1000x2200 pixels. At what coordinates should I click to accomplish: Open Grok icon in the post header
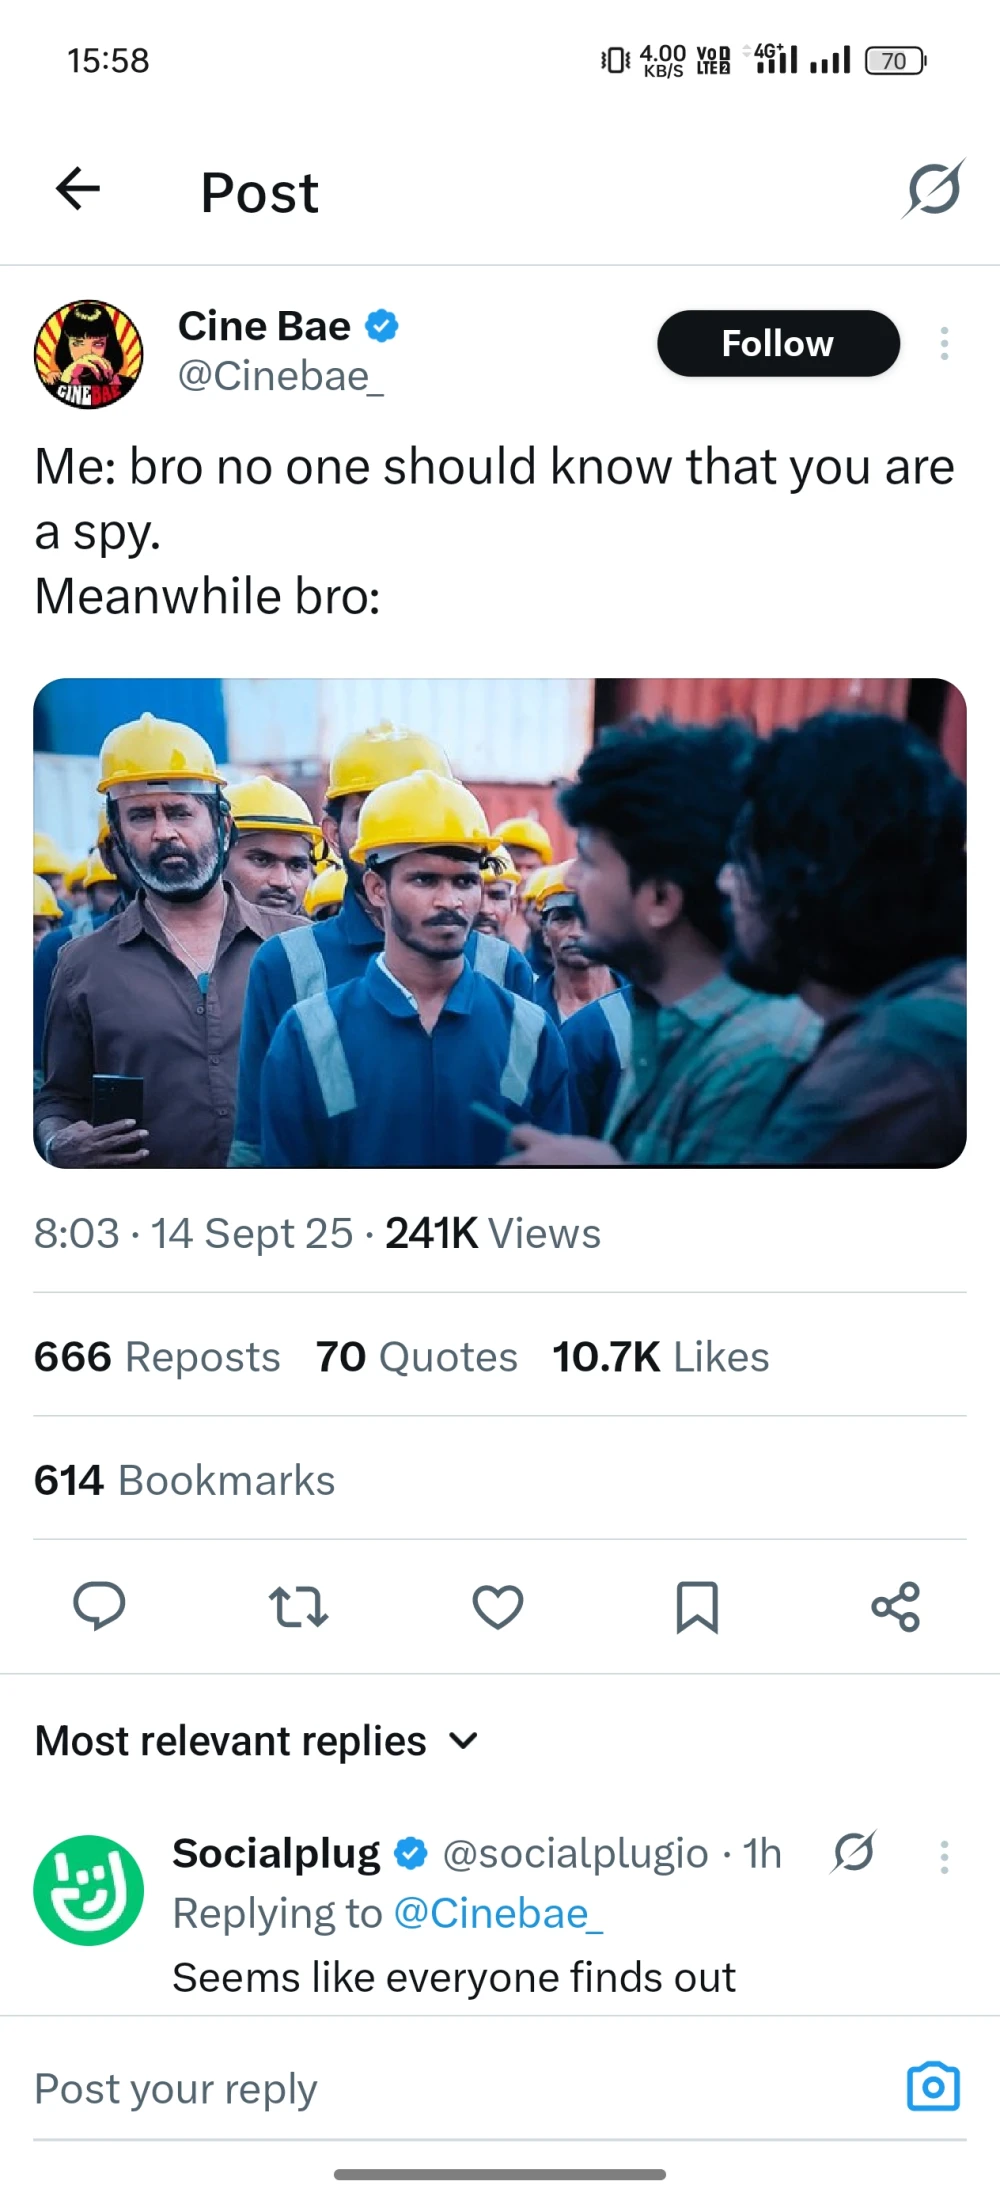[933, 189]
